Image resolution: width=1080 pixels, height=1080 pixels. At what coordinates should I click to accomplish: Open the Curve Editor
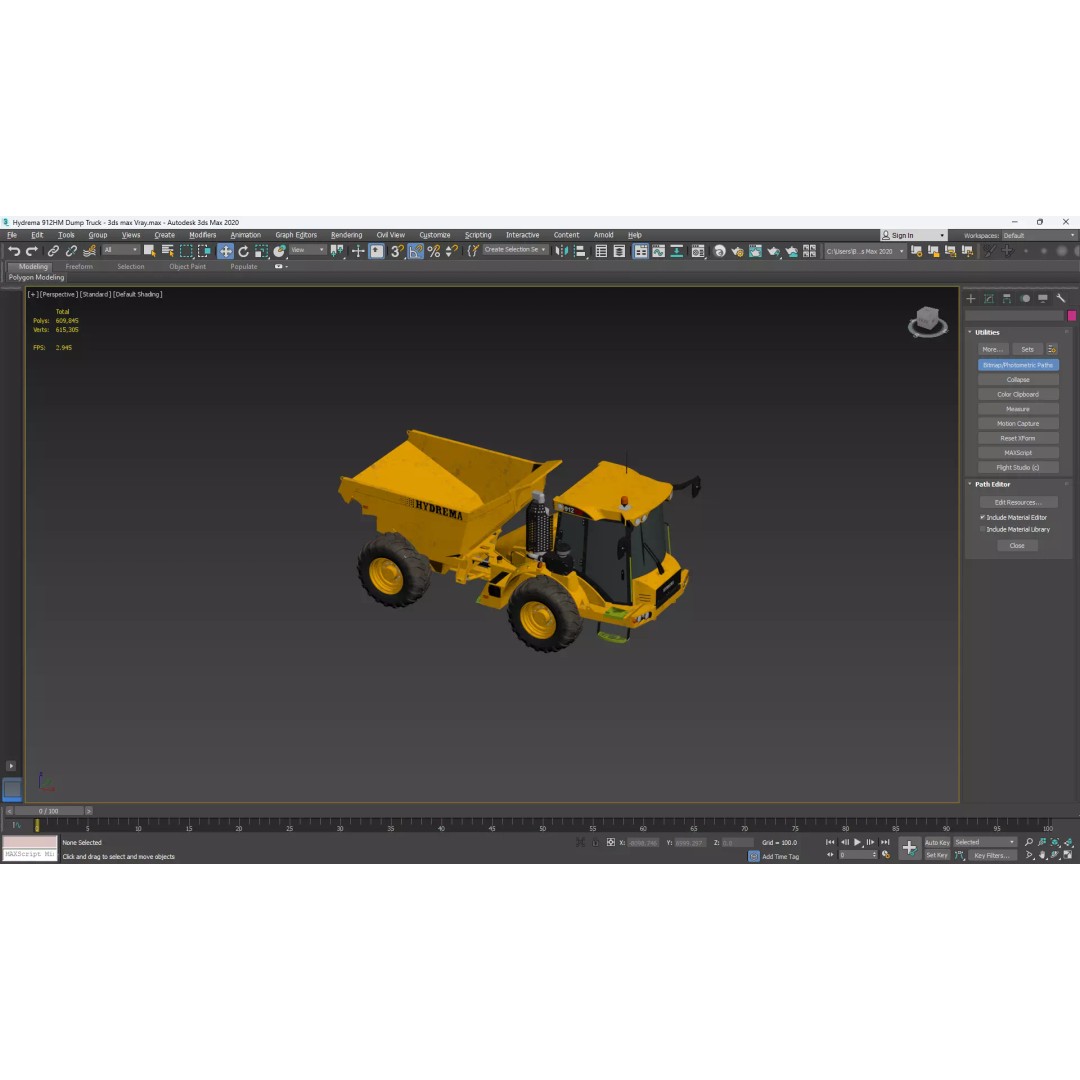pos(658,251)
